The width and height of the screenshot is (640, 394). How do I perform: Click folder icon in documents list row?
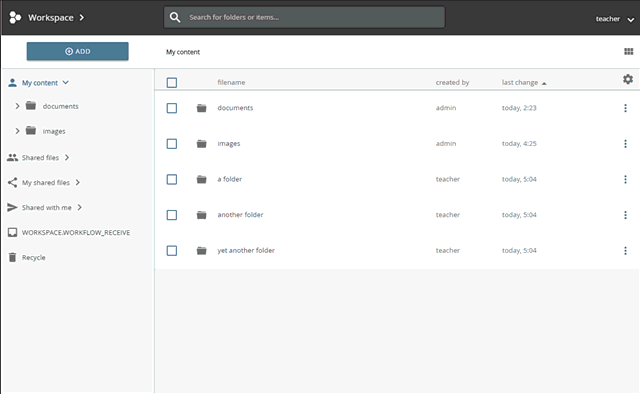(202, 108)
